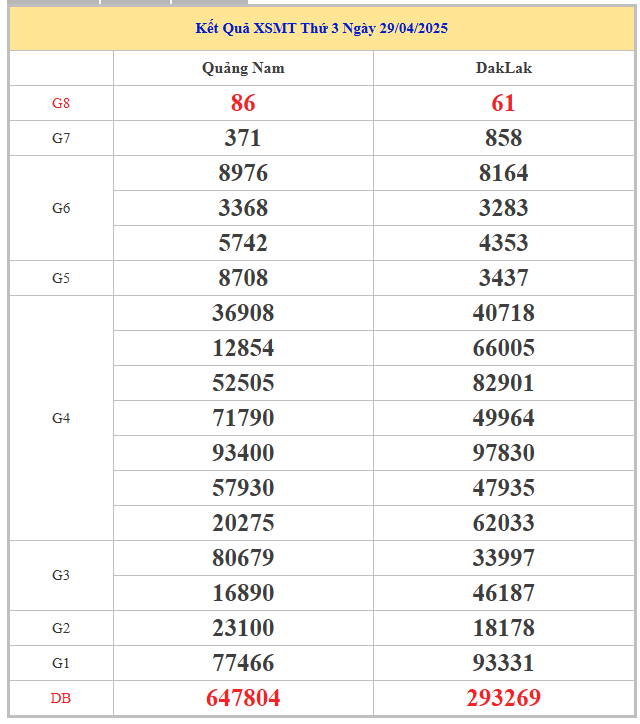Click the G4 row label
Screen dimensions: 640x724
[61, 418]
